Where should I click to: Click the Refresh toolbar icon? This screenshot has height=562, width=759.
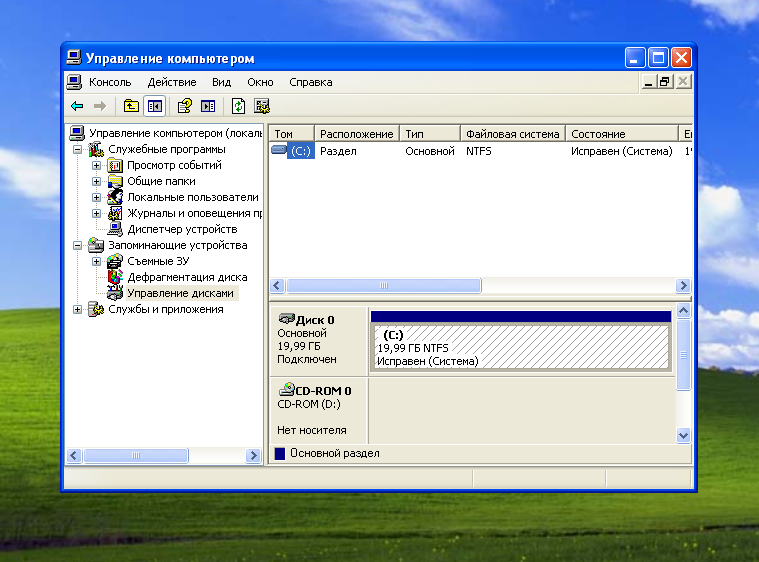click(239, 106)
